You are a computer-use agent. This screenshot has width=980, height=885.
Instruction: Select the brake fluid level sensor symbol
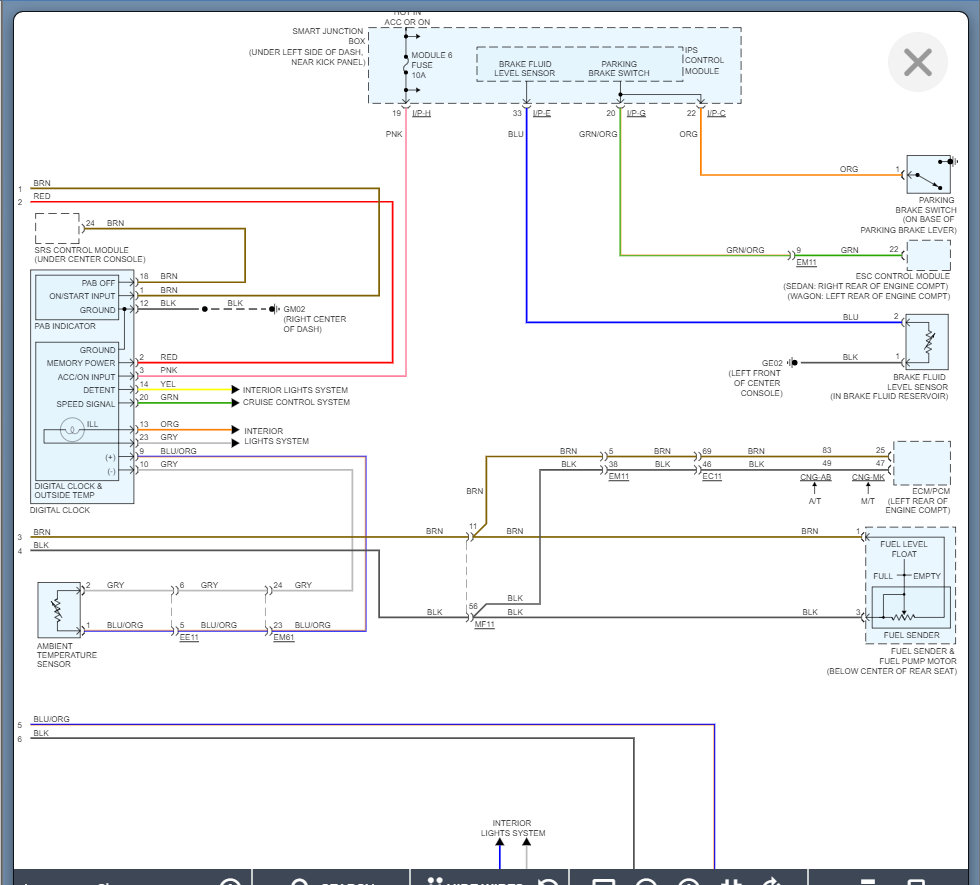tap(928, 341)
